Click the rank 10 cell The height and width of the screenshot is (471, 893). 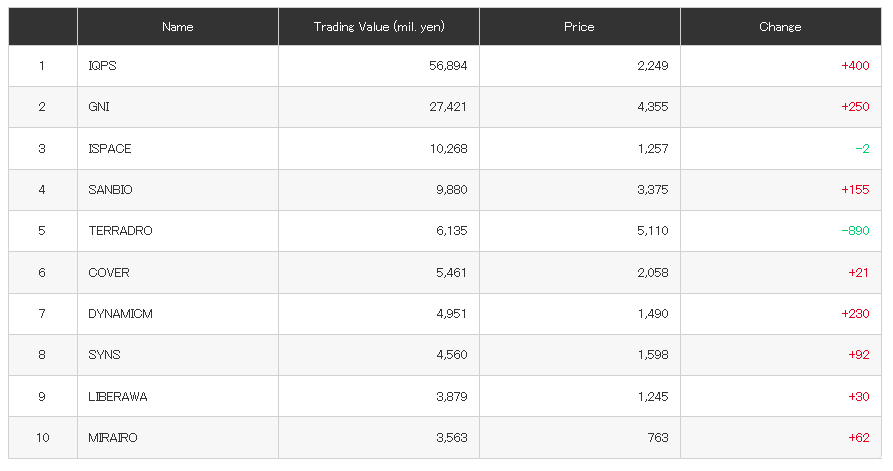pyautogui.click(x=43, y=438)
